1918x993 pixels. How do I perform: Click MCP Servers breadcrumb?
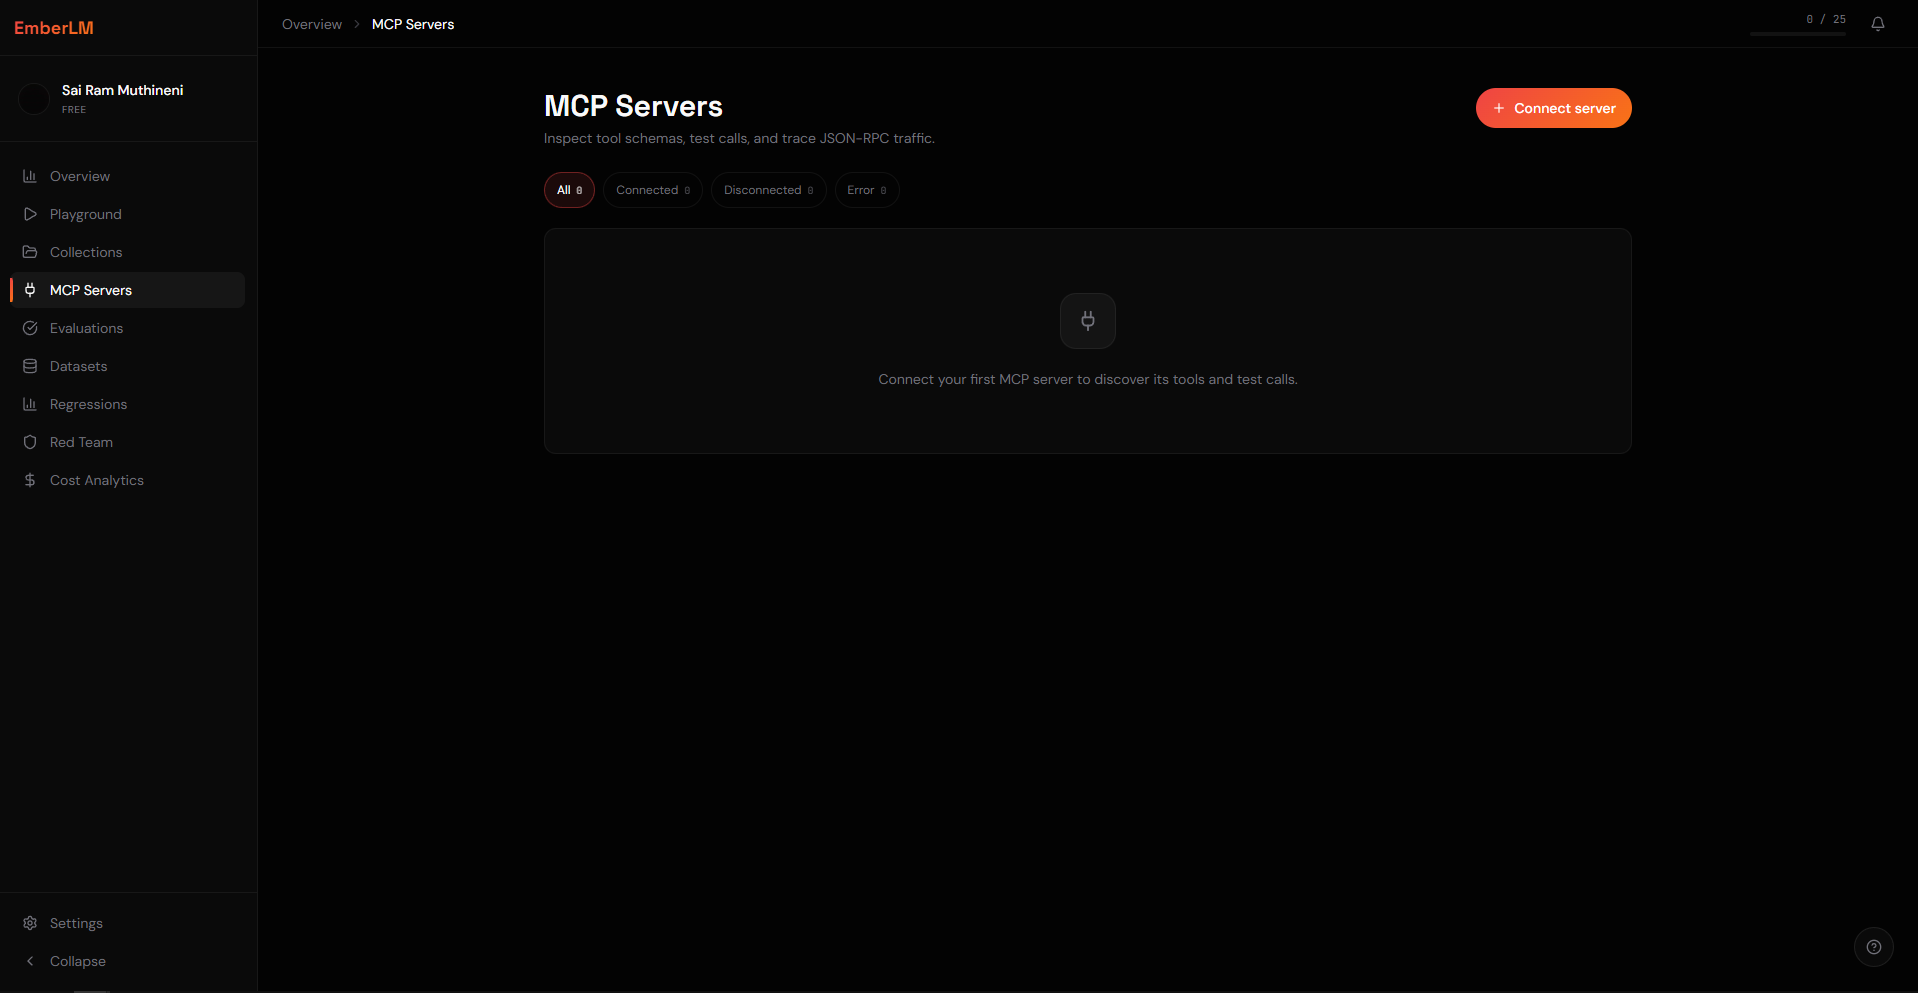coord(413,24)
